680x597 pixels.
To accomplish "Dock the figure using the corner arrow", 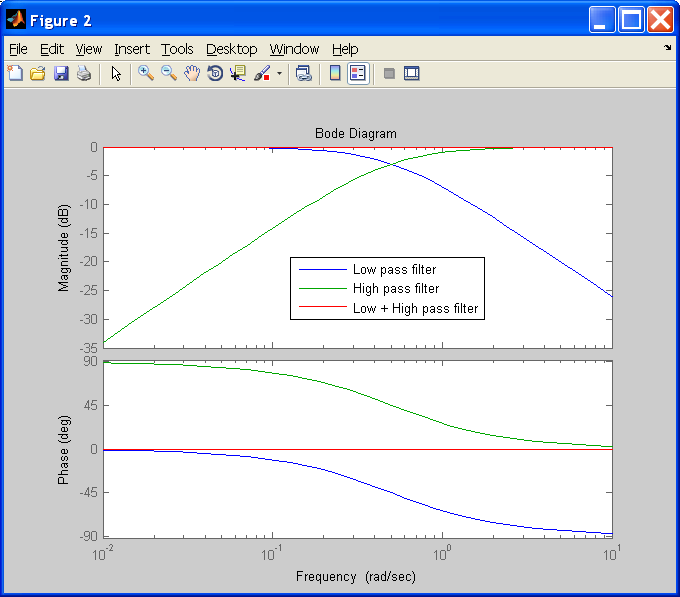I will point(667,47).
